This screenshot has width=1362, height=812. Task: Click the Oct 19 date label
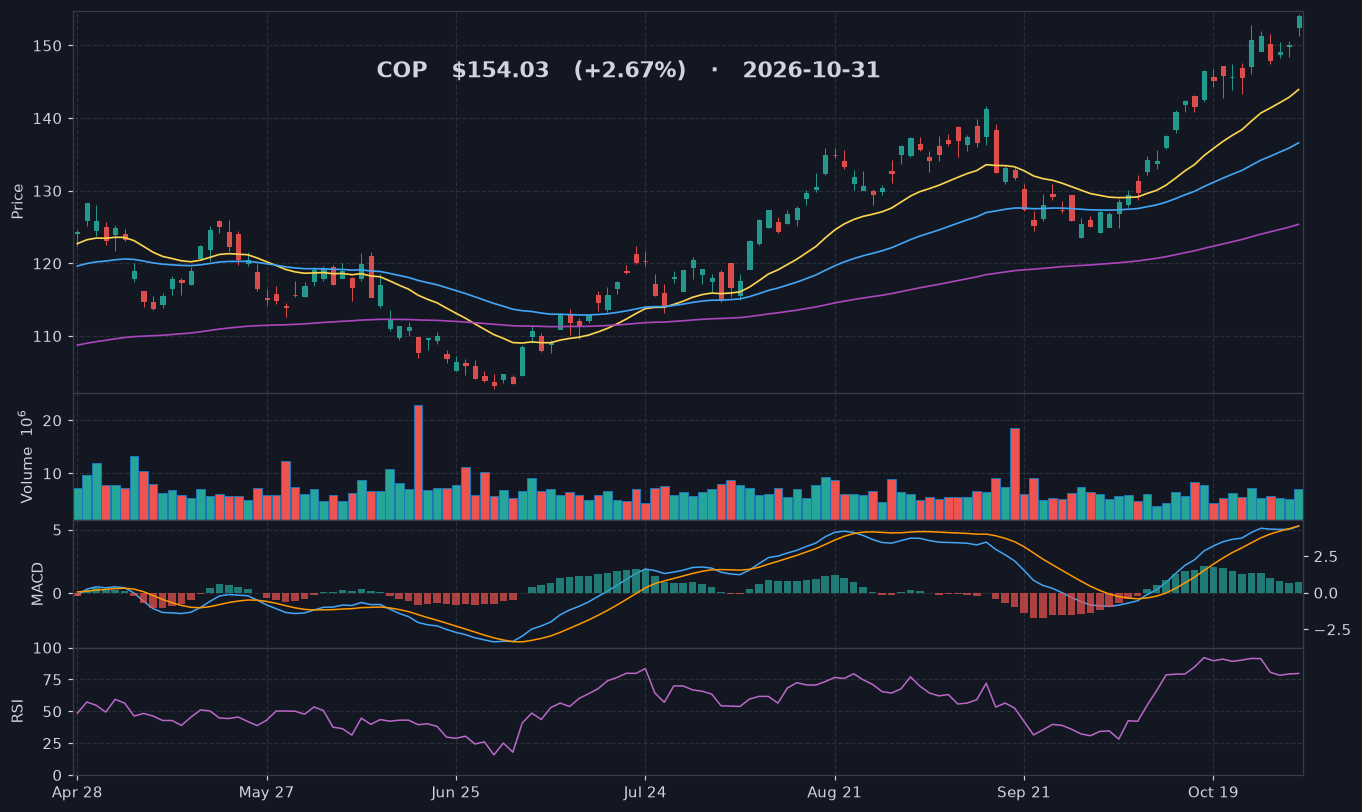pyautogui.click(x=1212, y=792)
